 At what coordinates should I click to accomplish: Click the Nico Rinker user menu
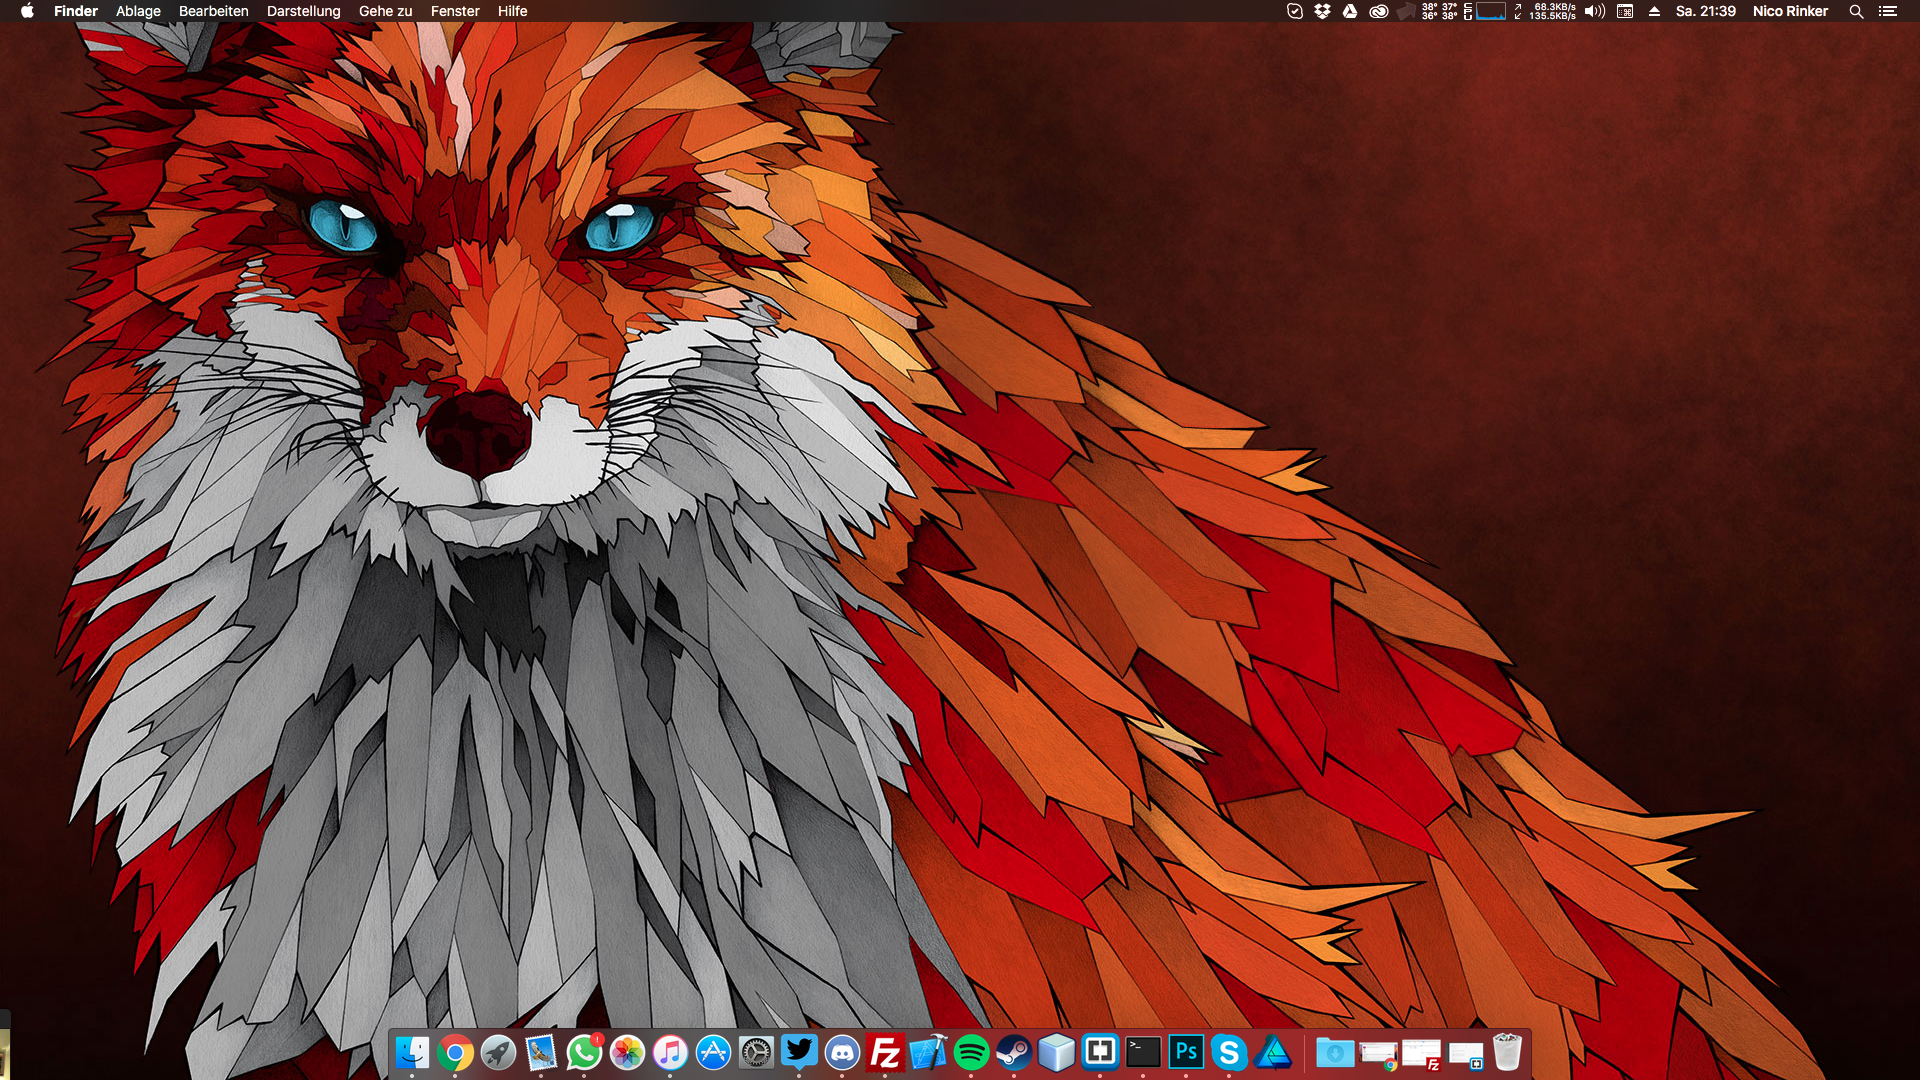(1790, 11)
